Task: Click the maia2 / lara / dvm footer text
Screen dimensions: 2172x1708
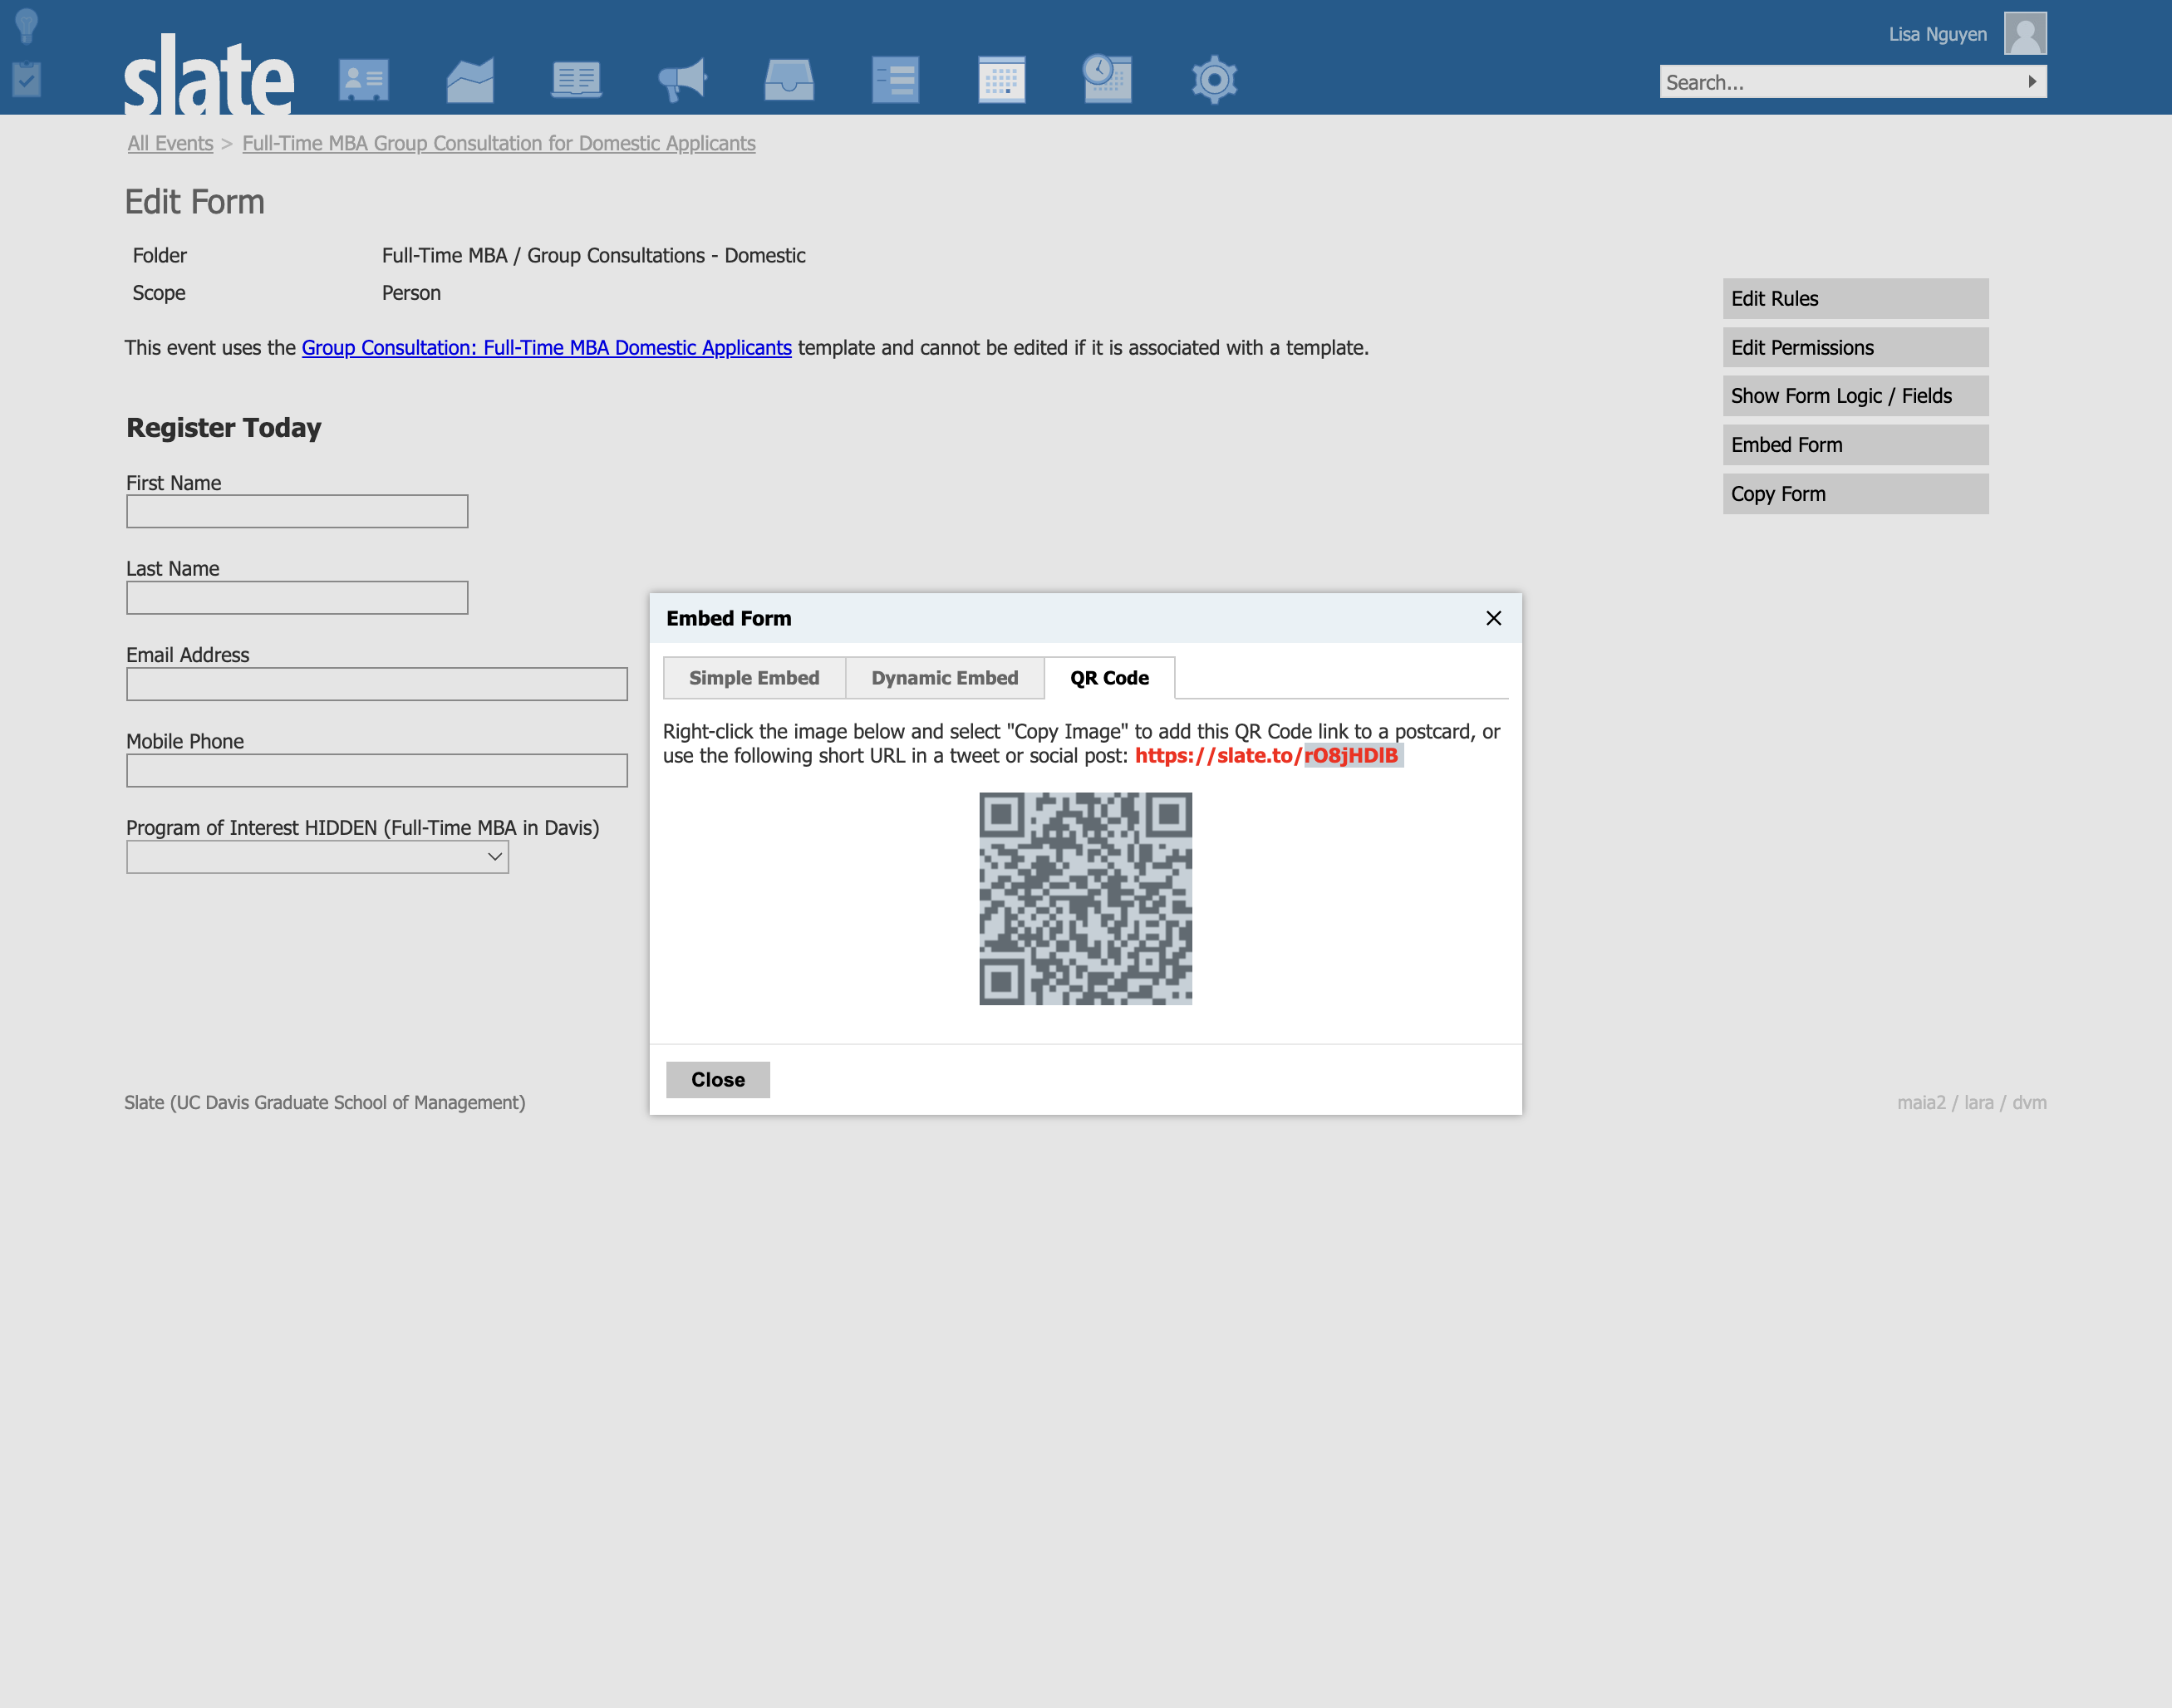Action: click(x=1972, y=1103)
